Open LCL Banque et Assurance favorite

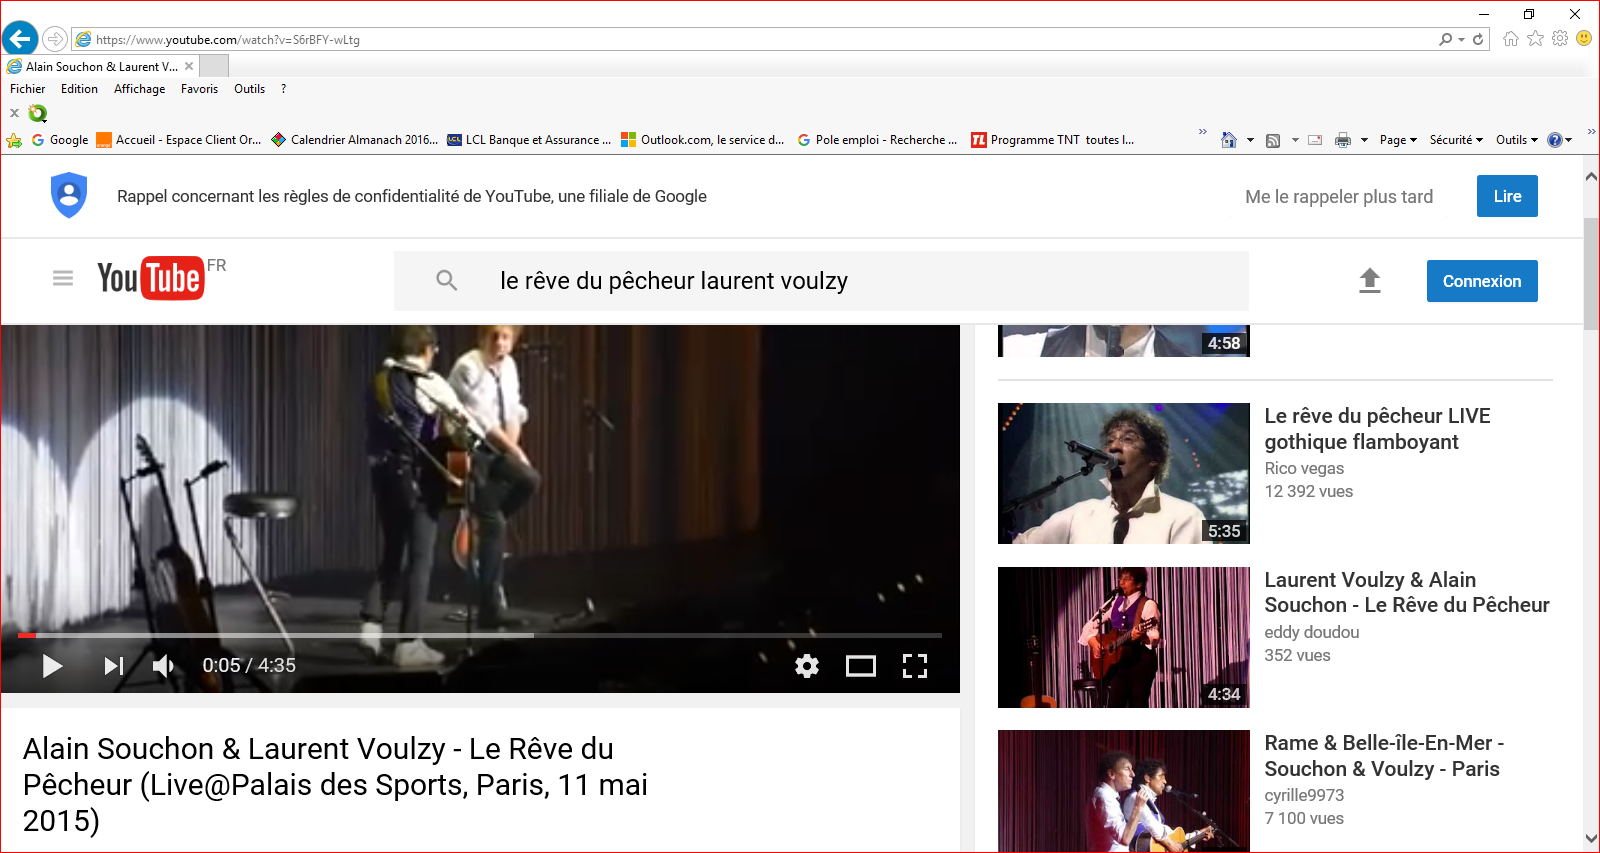click(529, 140)
